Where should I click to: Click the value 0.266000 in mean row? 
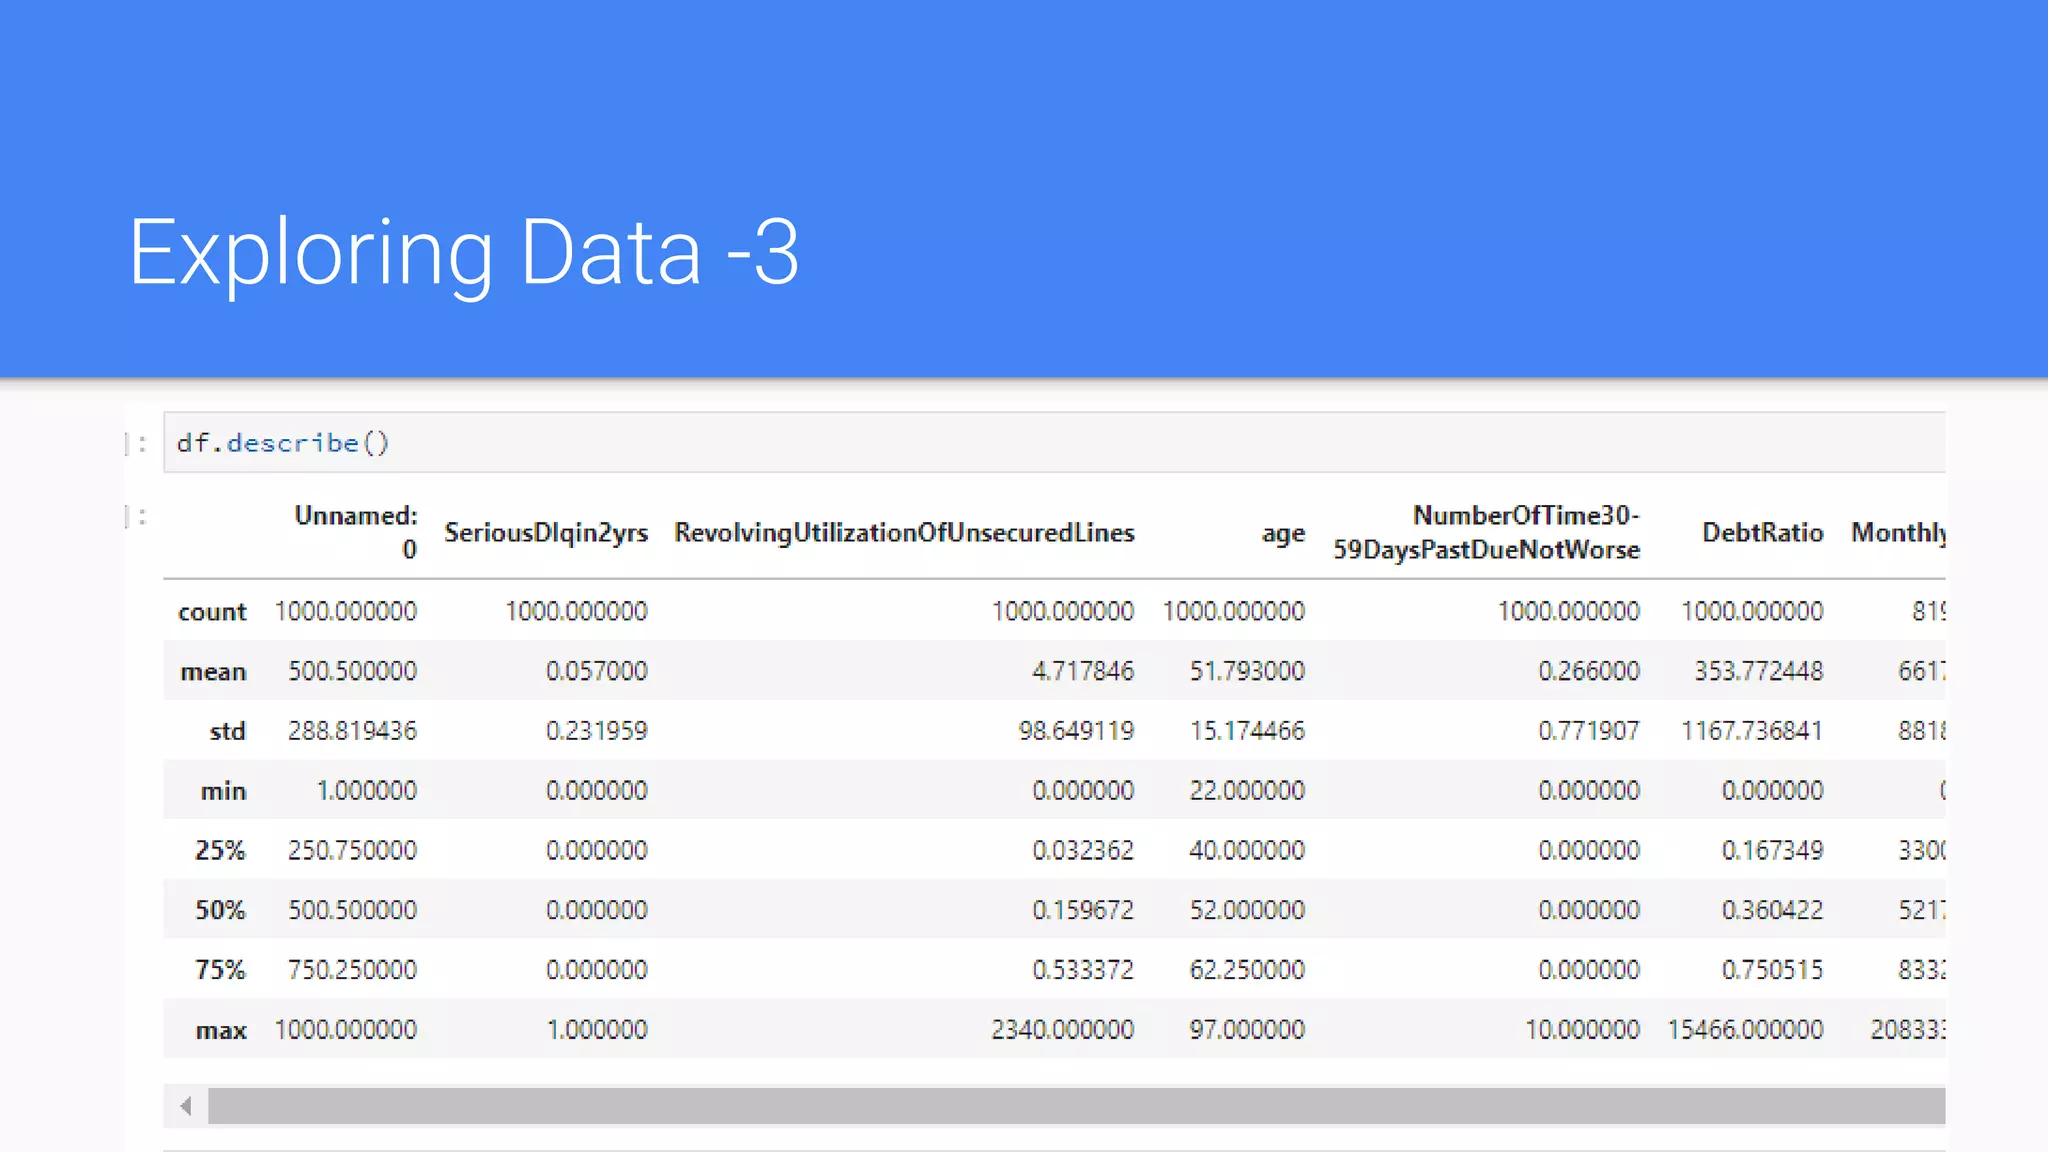coord(1589,671)
